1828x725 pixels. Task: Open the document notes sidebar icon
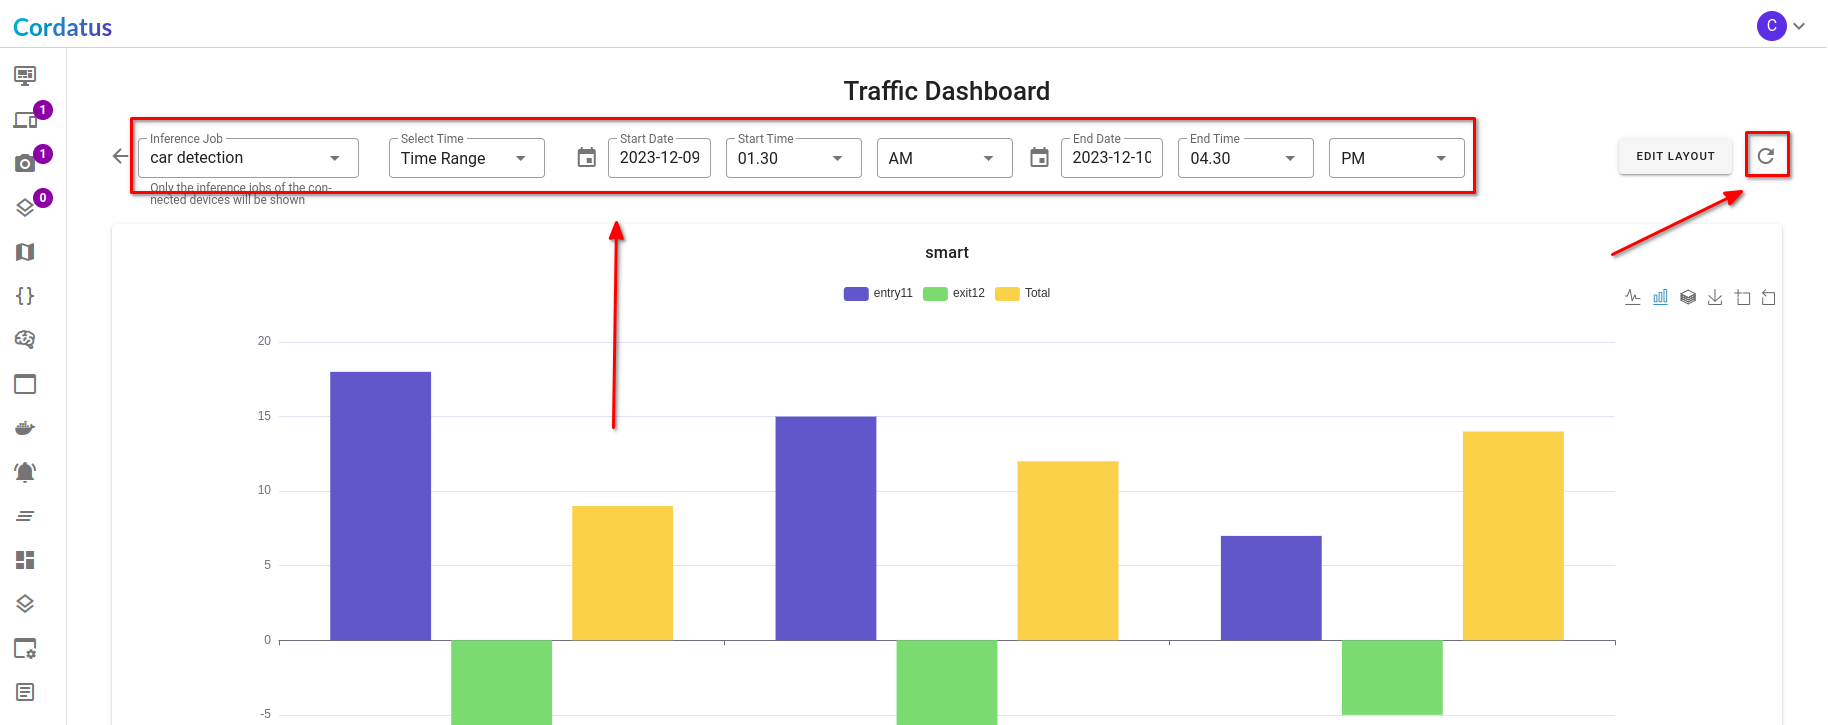25,692
